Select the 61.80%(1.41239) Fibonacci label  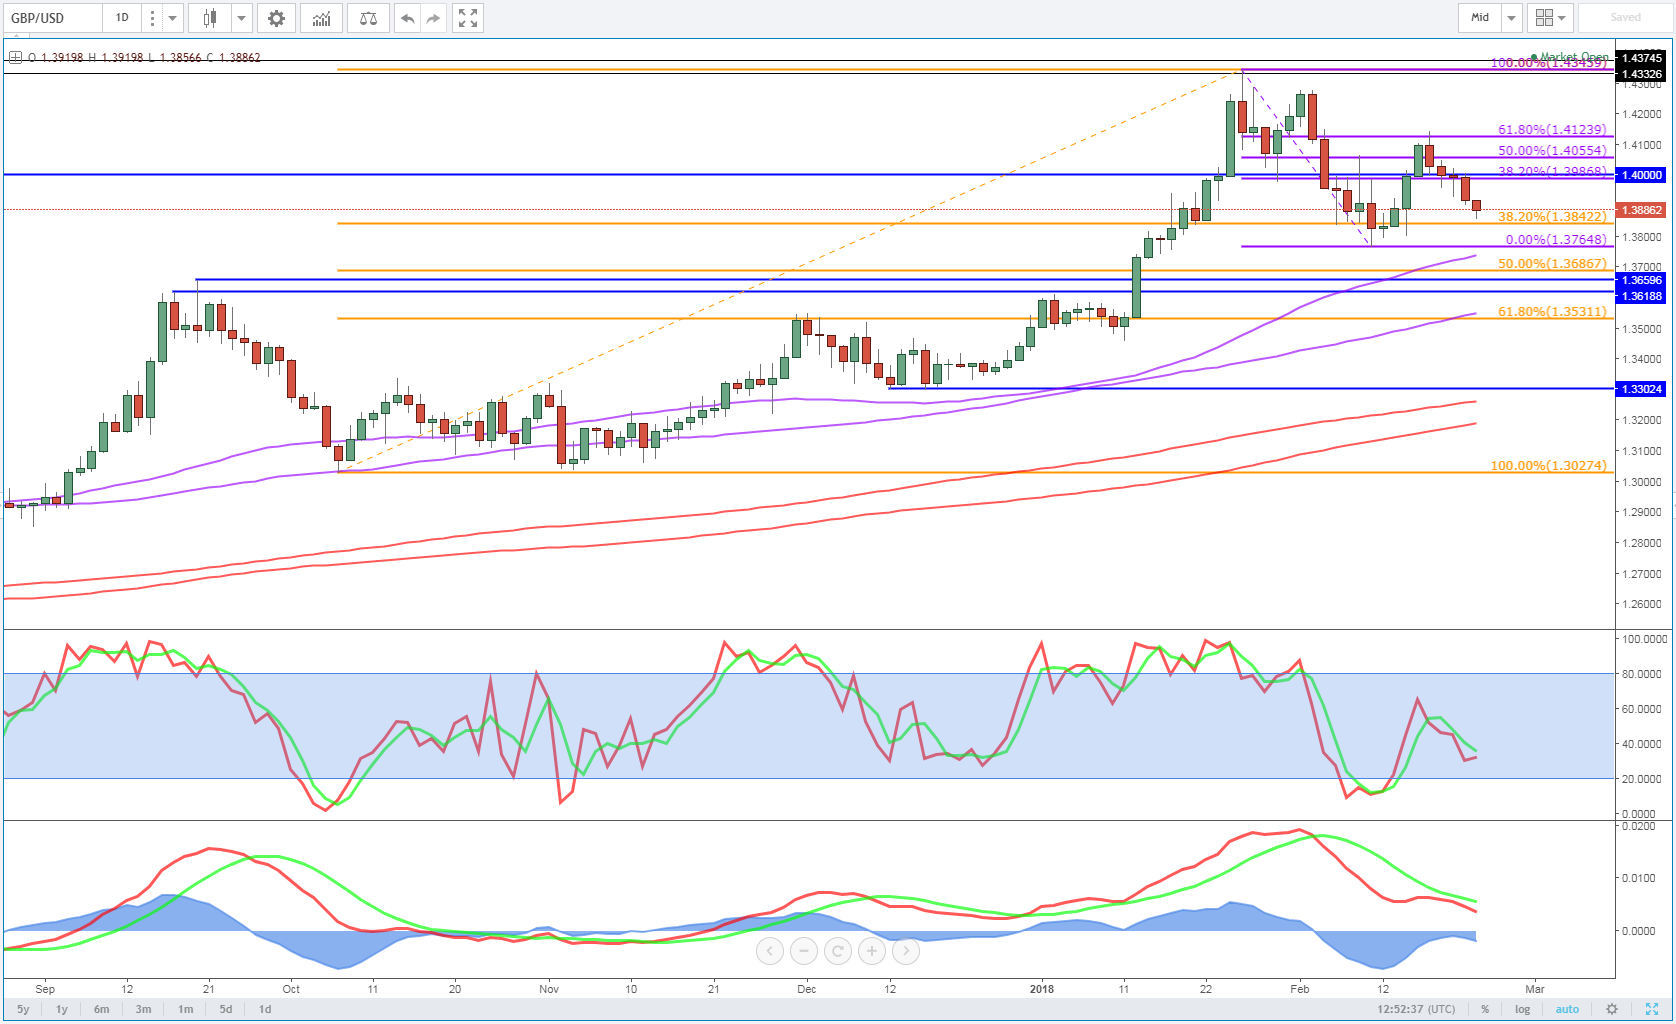click(x=1552, y=130)
